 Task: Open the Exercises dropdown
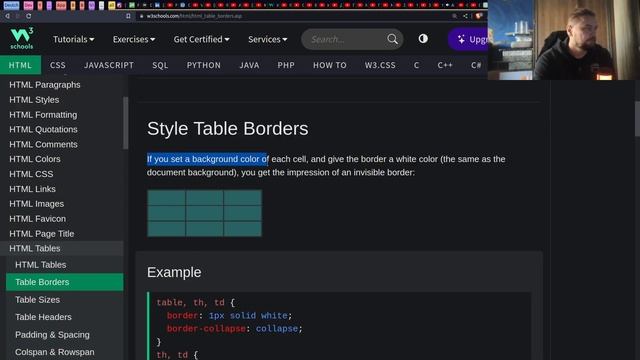[x=133, y=39]
